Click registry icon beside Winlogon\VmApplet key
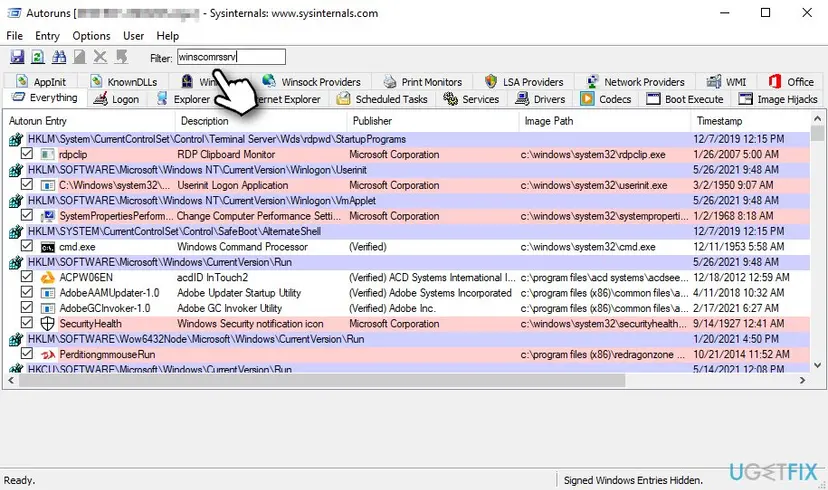The height and width of the screenshot is (490, 828). tap(16, 201)
